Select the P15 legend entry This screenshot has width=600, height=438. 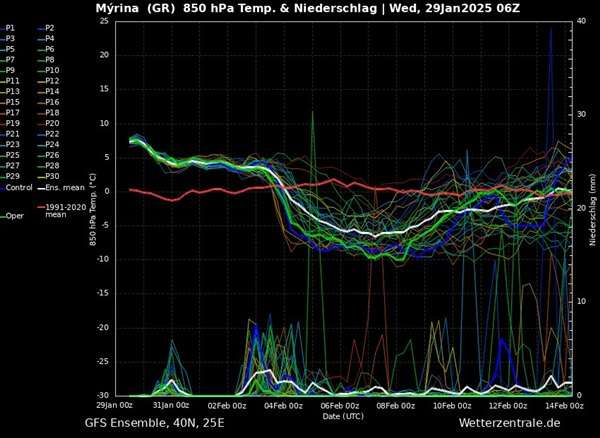(x=12, y=102)
